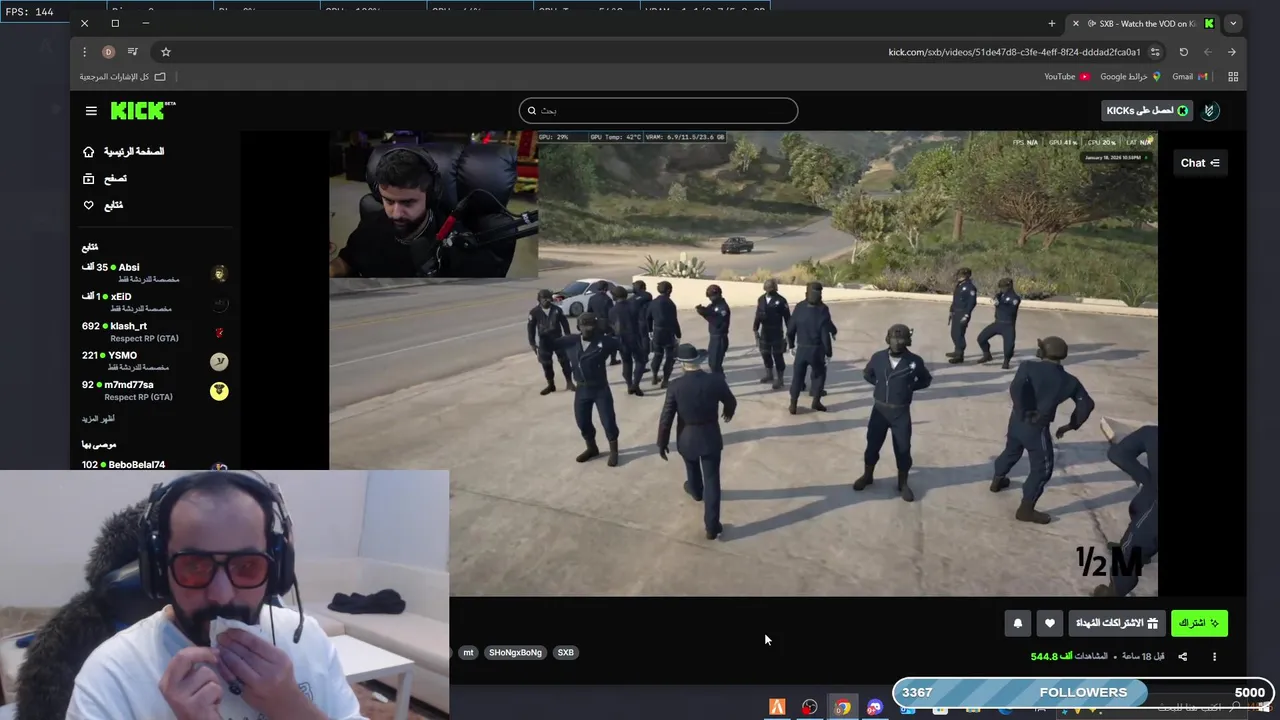This screenshot has width=1280, height=720.
Task: Open the three-dot more options menu
Action: tap(1214, 657)
